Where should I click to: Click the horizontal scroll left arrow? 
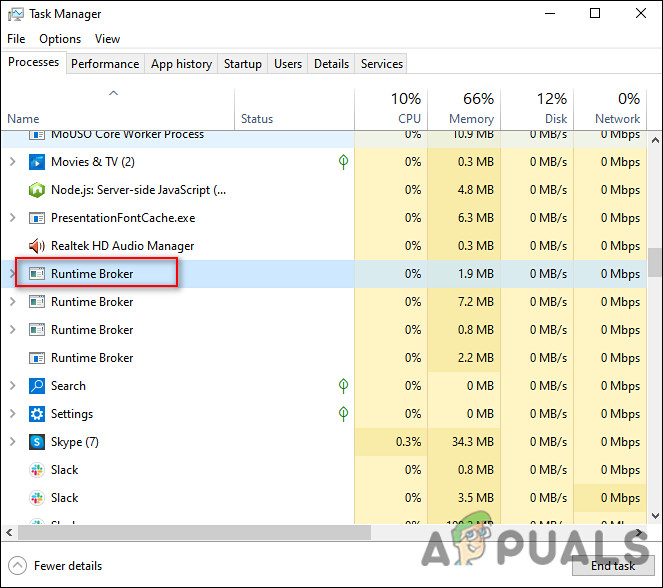click(x=9, y=533)
